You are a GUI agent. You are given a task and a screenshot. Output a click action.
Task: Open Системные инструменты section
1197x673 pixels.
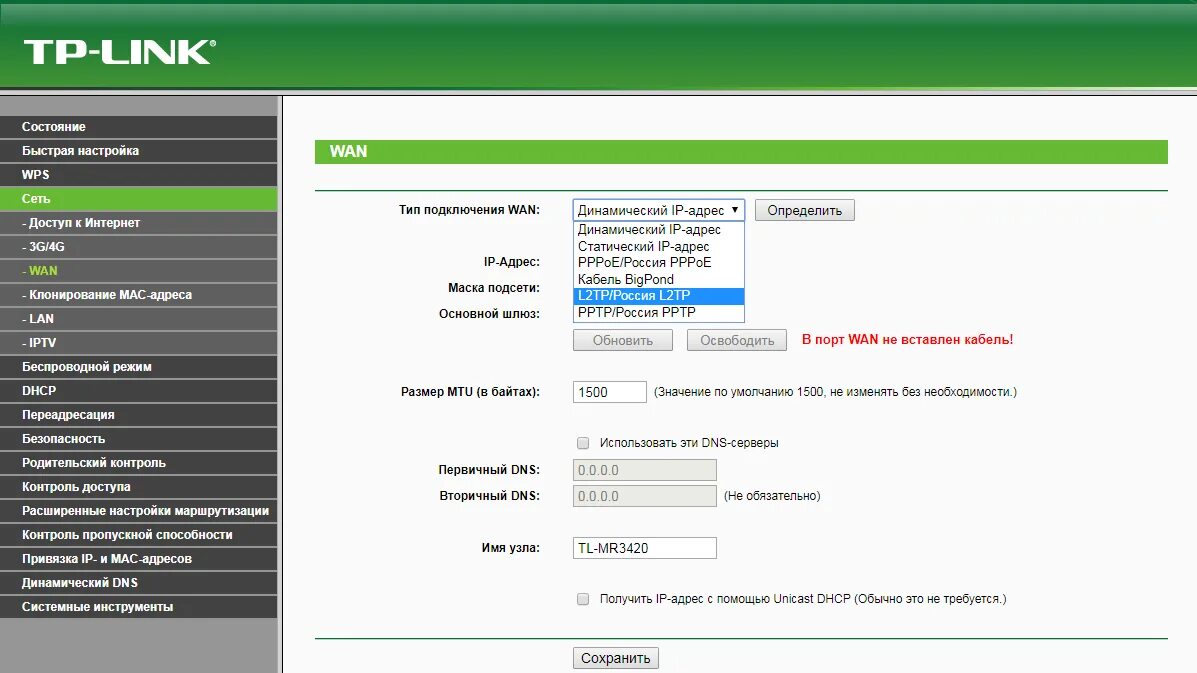[138, 607]
